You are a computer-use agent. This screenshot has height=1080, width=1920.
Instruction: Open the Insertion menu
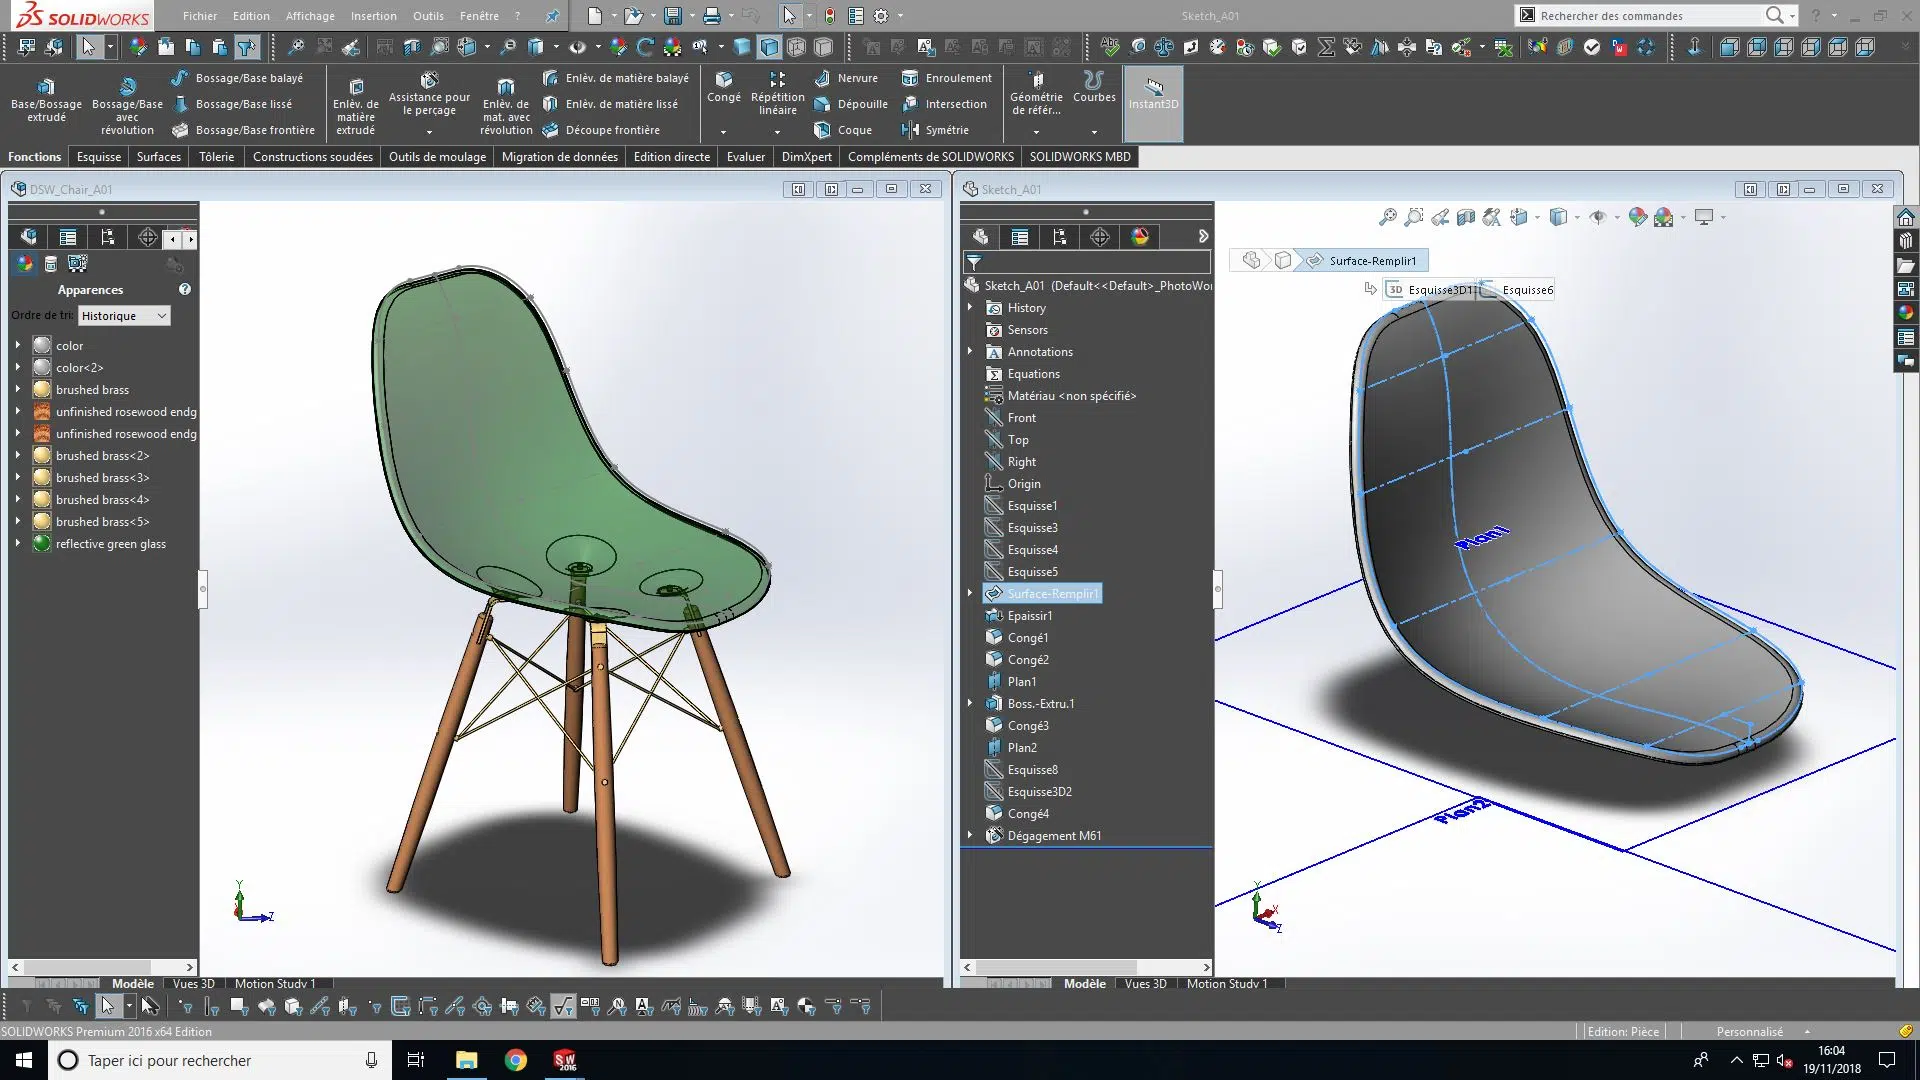(373, 16)
